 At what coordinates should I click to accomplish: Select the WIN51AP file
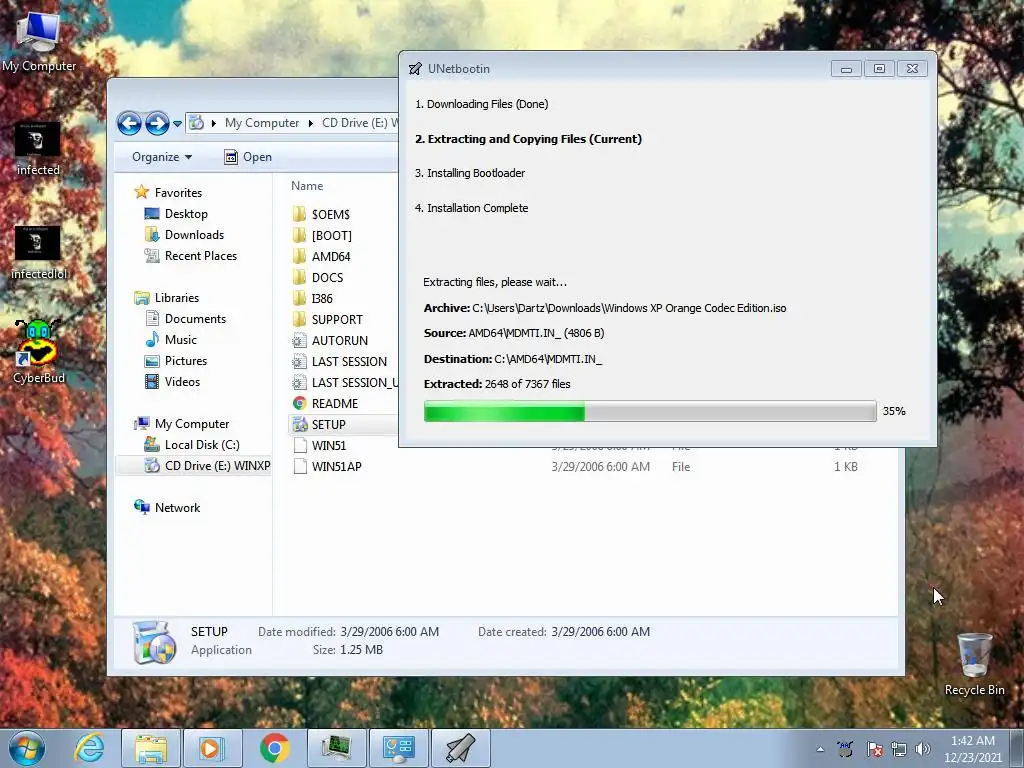tap(327, 466)
